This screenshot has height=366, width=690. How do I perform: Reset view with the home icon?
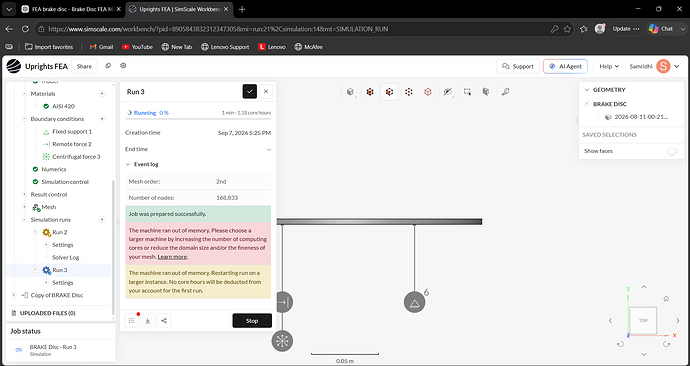pyautogui.click(x=666, y=299)
